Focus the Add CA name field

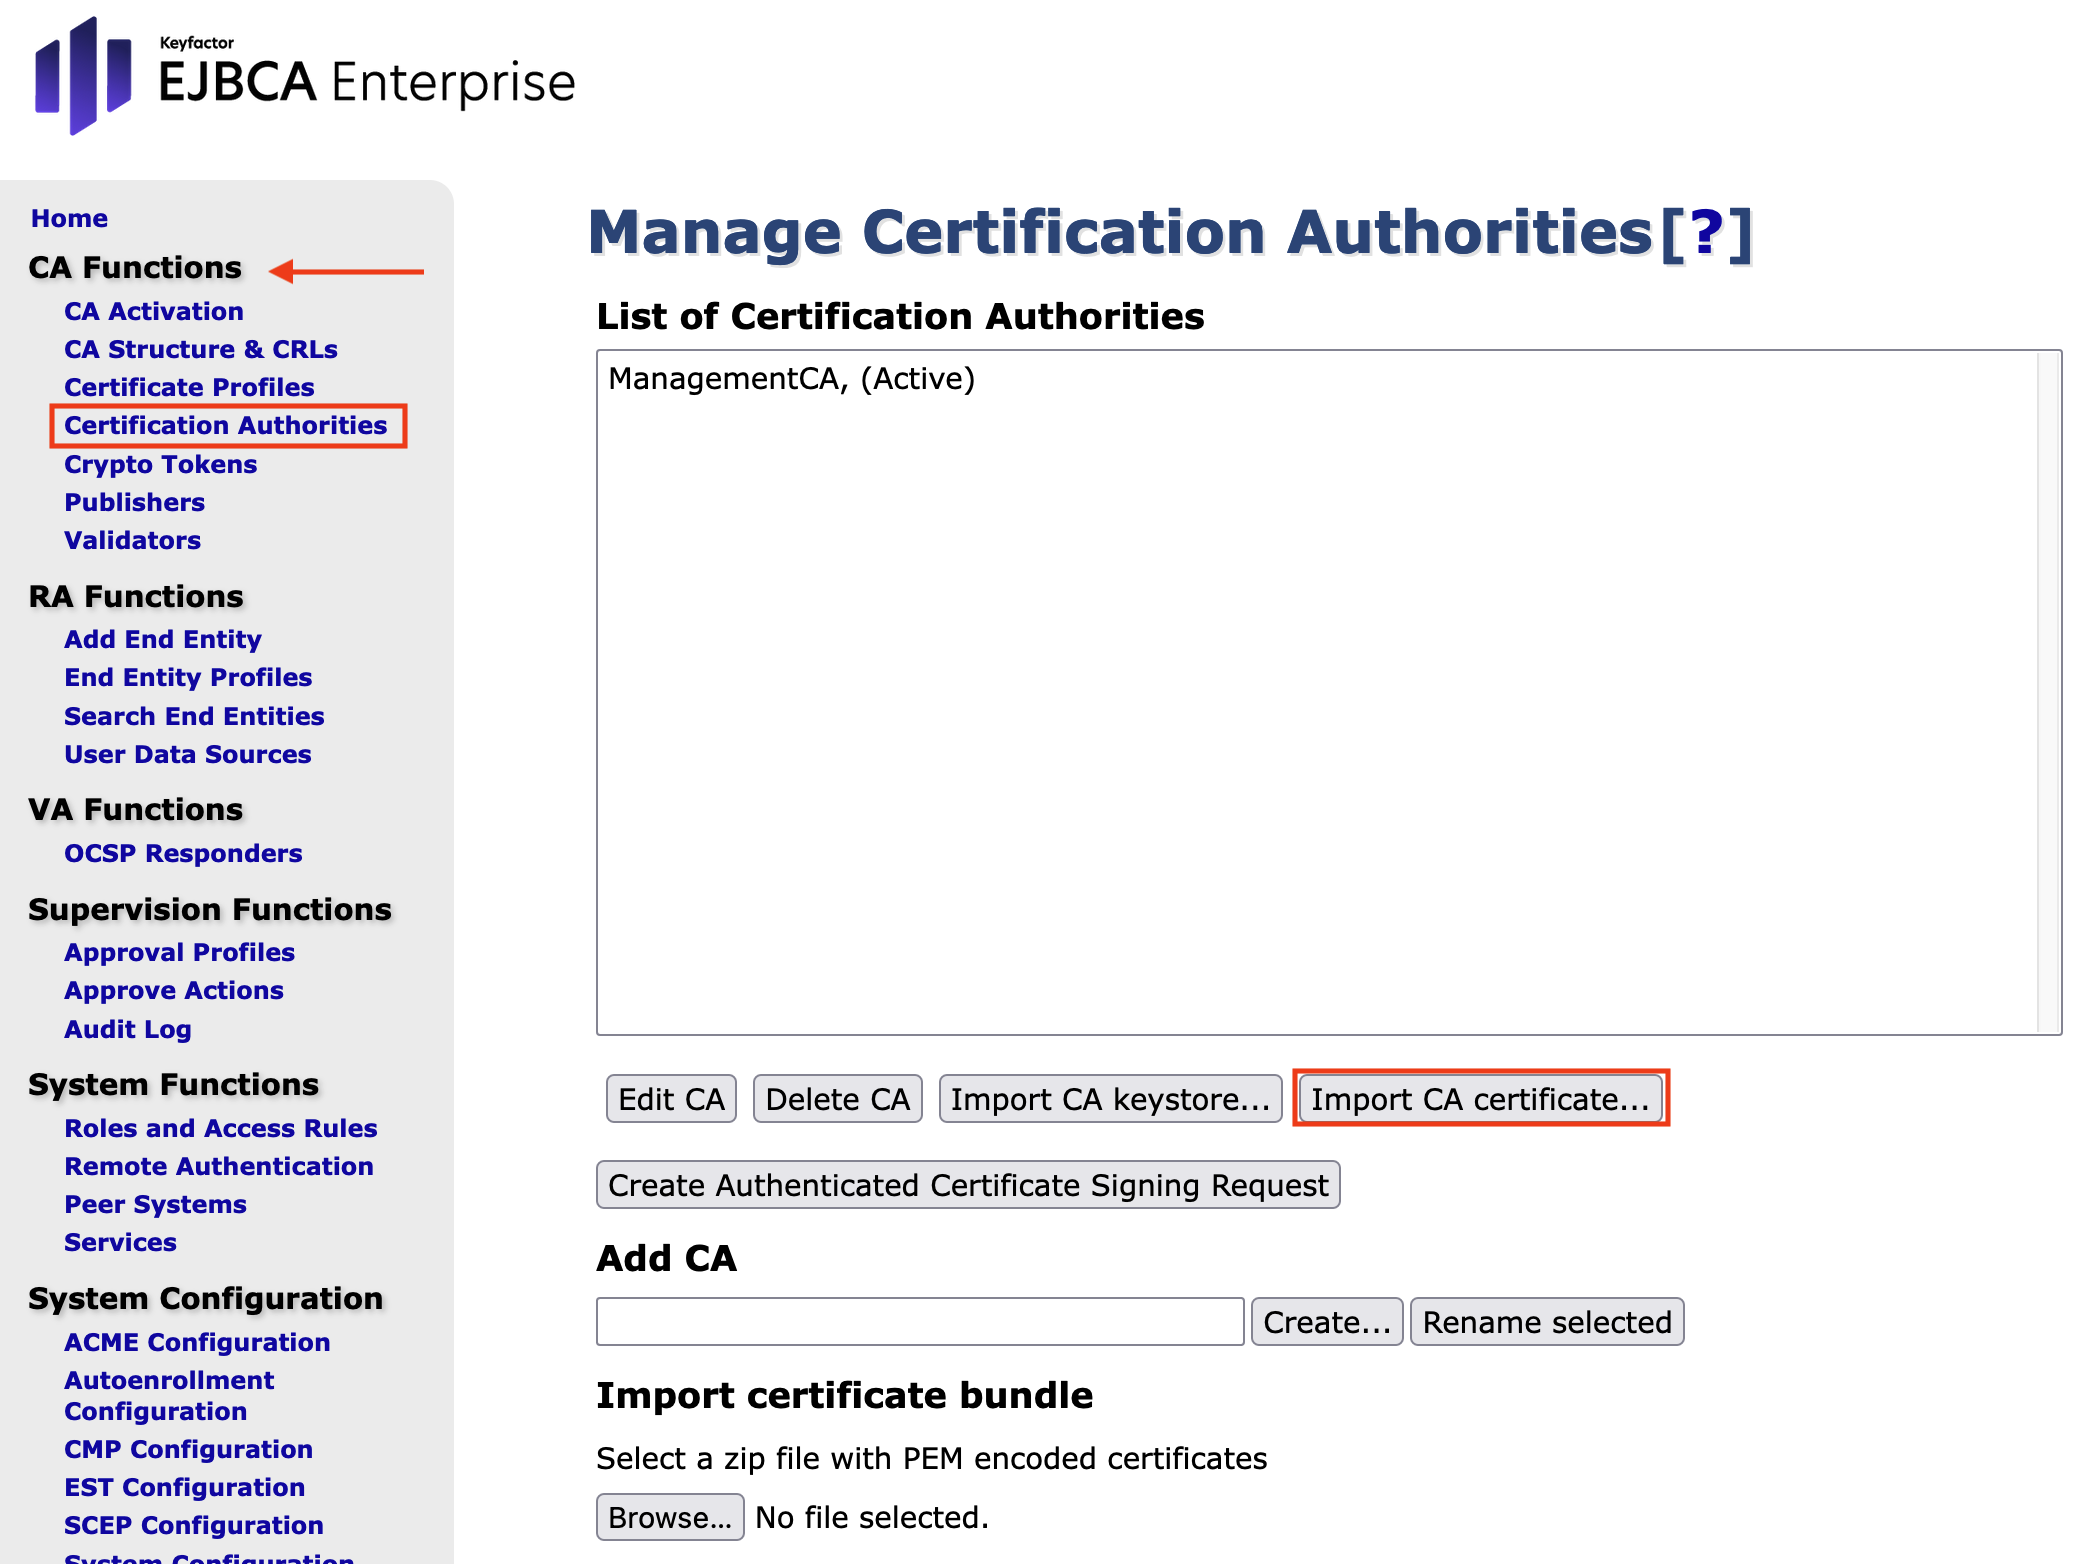point(919,1322)
